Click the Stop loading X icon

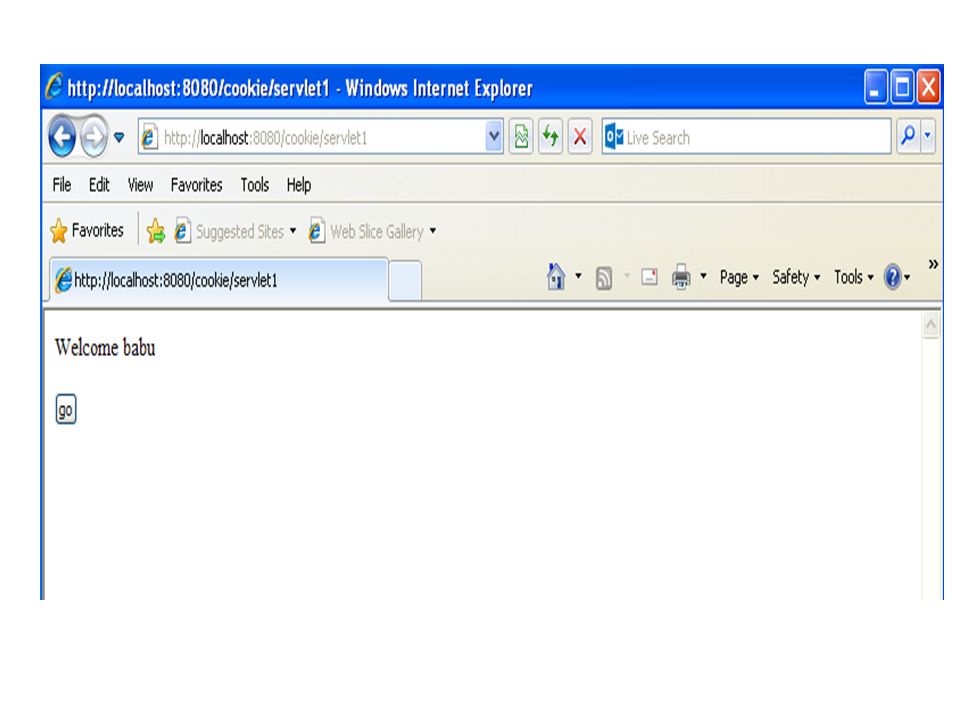[x=580, y=137]
